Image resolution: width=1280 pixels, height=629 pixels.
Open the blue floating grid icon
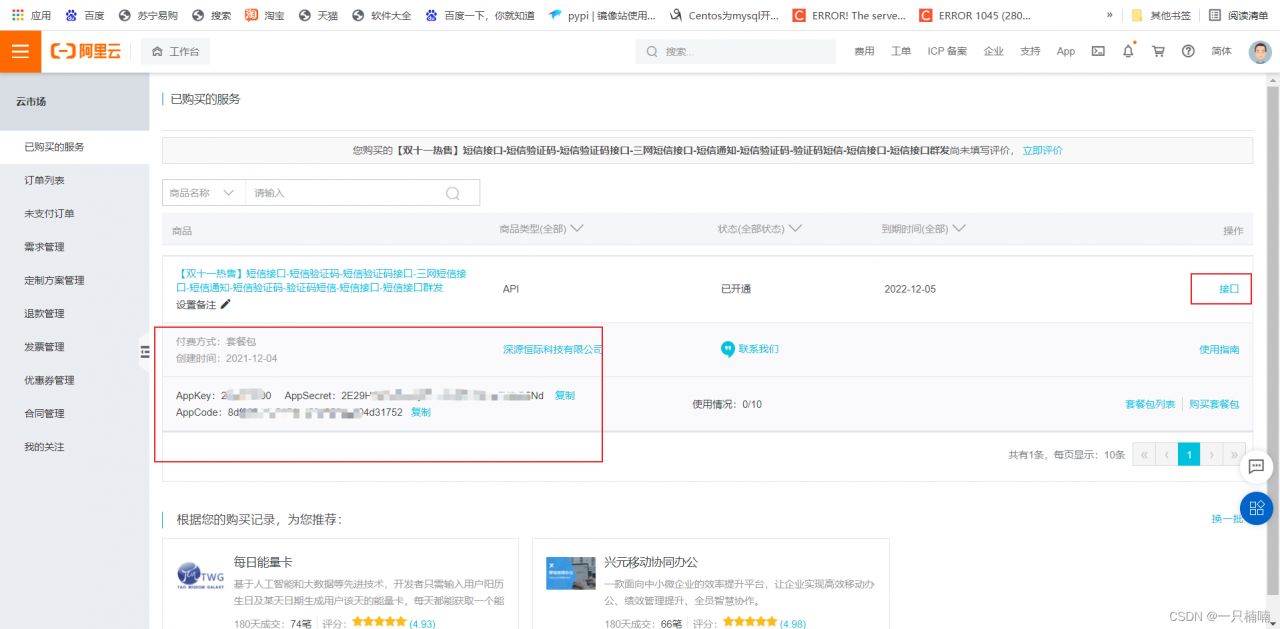point(1256,509)
